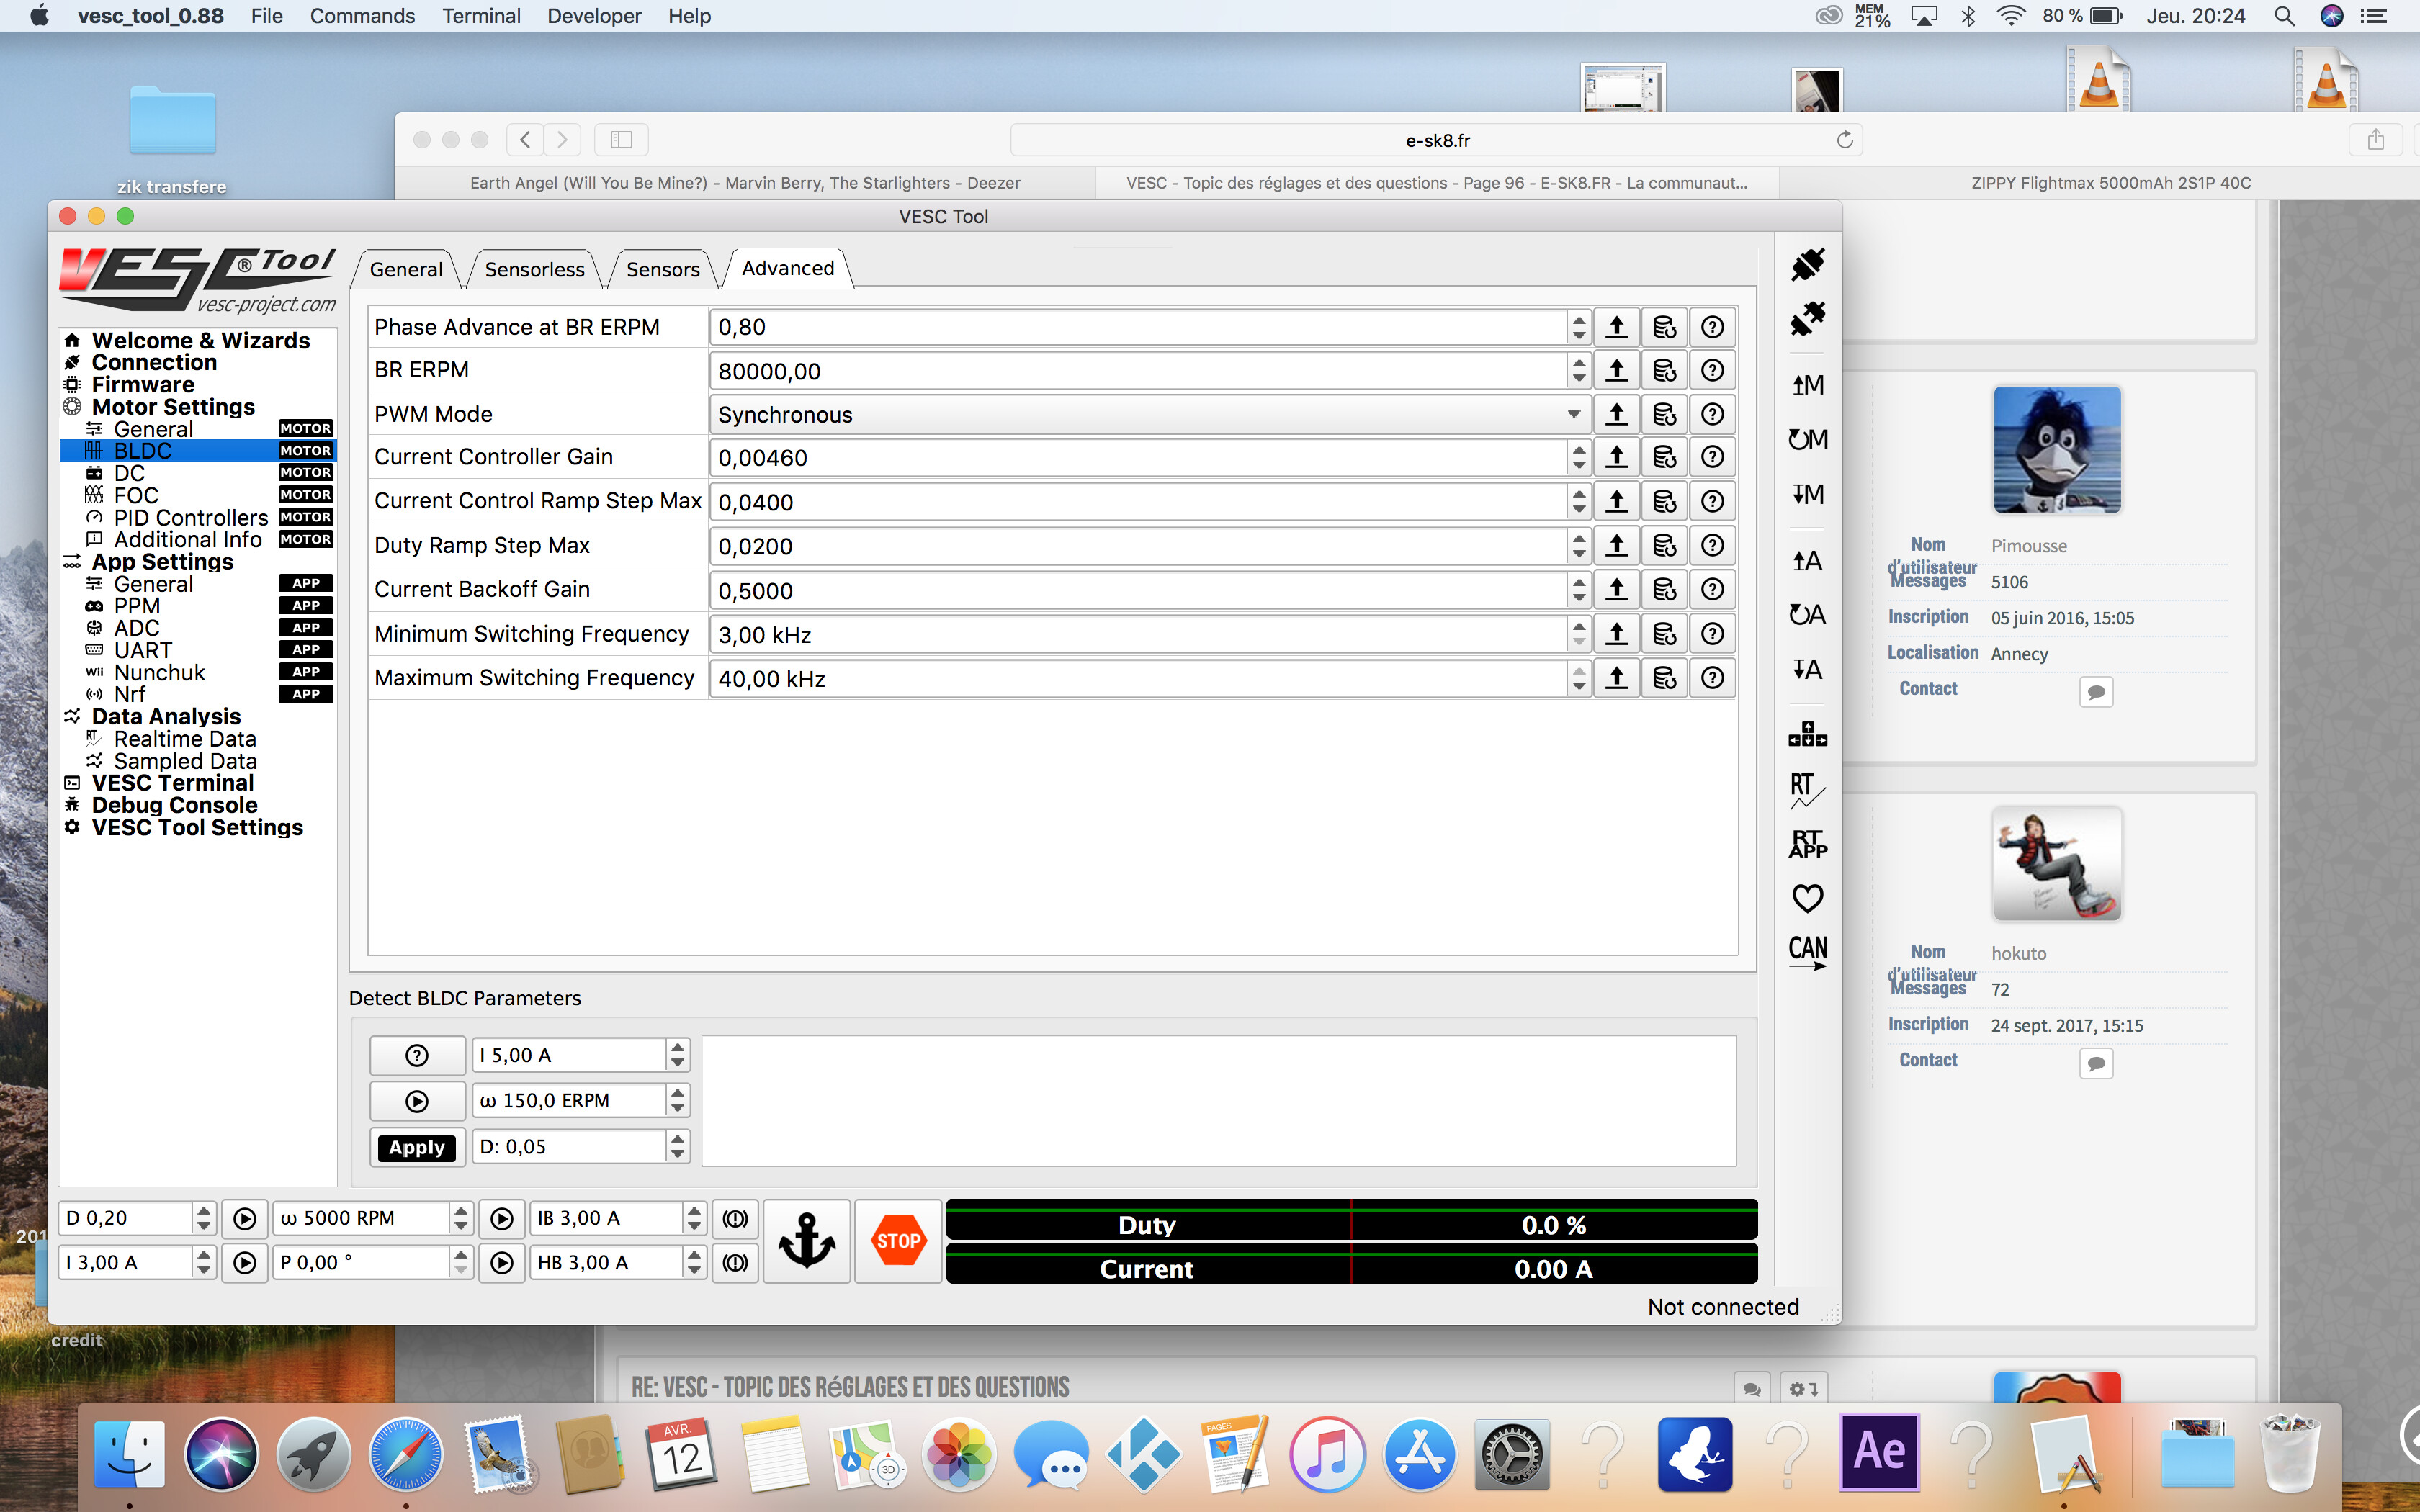
Task: Click play button next to P 0,00 °
Action: [x=502, y=1263]
